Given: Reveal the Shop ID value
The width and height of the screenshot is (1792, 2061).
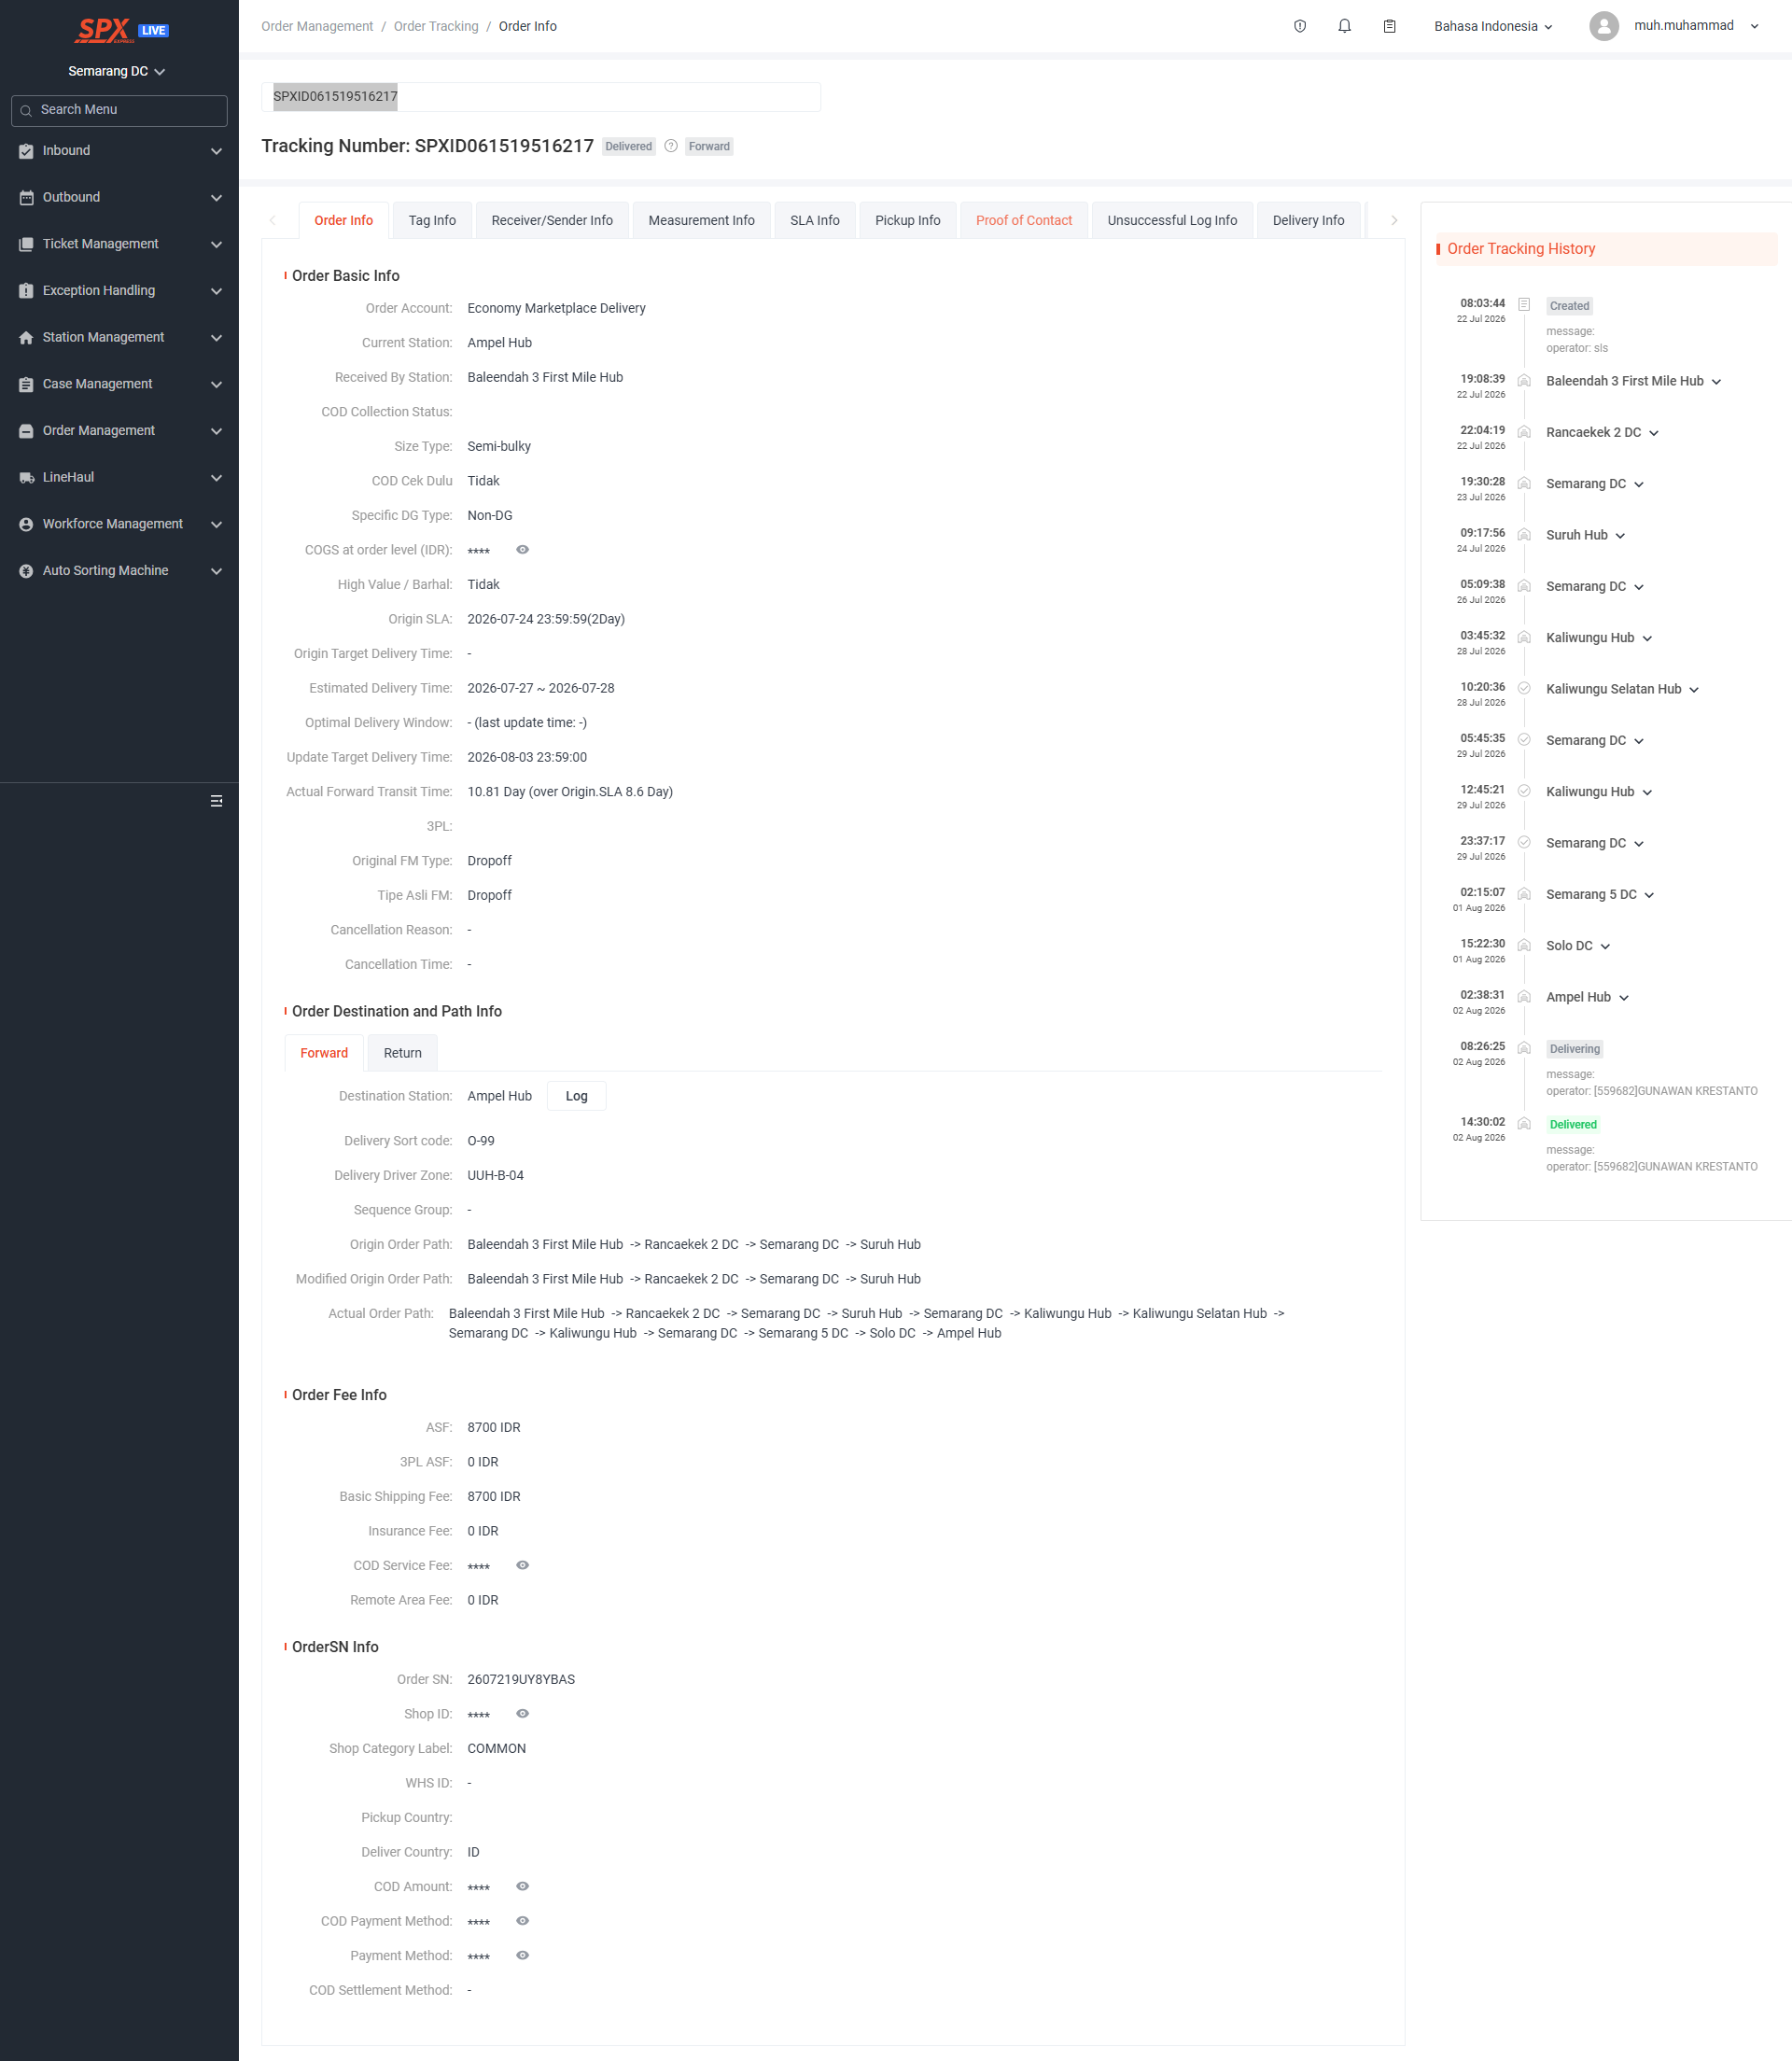Looking at the screenshot, I should coord(522,1713).
